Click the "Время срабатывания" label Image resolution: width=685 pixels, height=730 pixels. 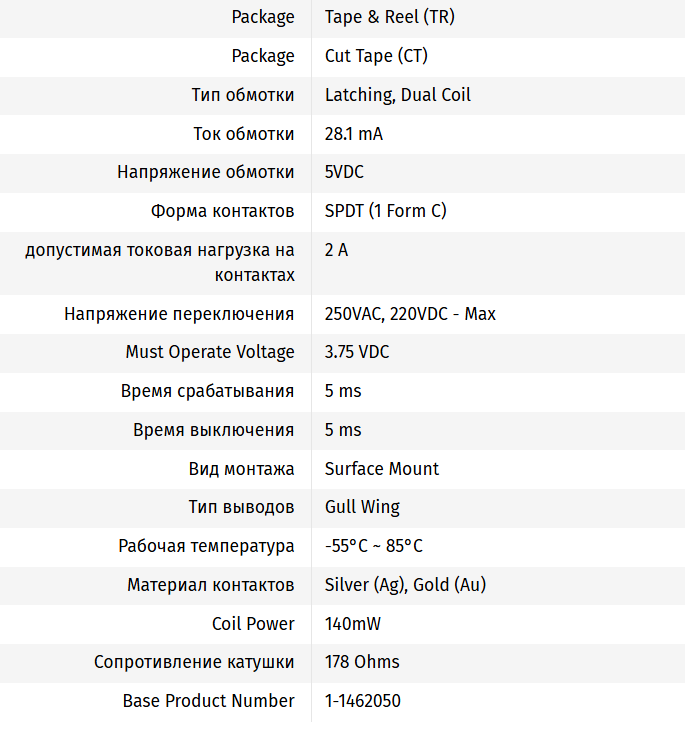[x=207, y=391]
